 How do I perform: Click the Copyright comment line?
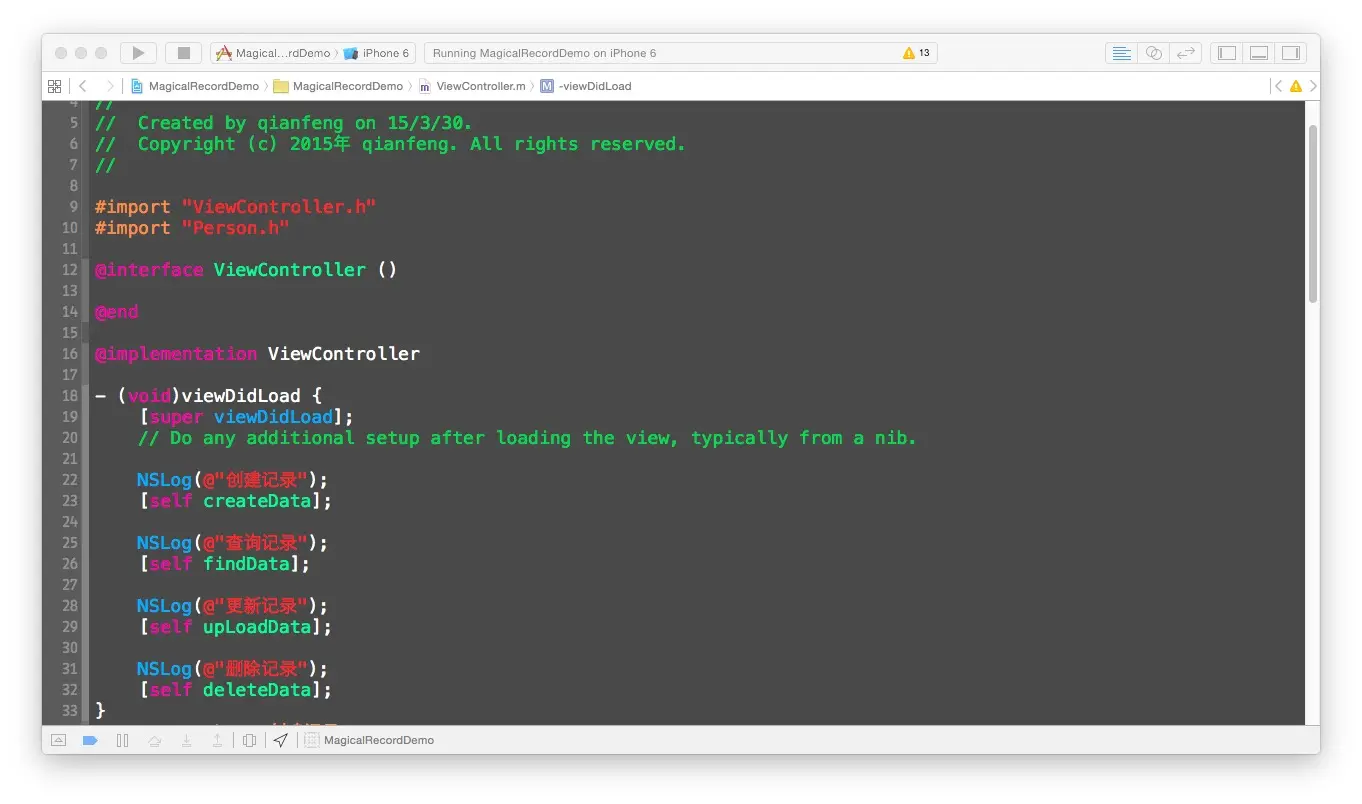[x=390, y=144]
